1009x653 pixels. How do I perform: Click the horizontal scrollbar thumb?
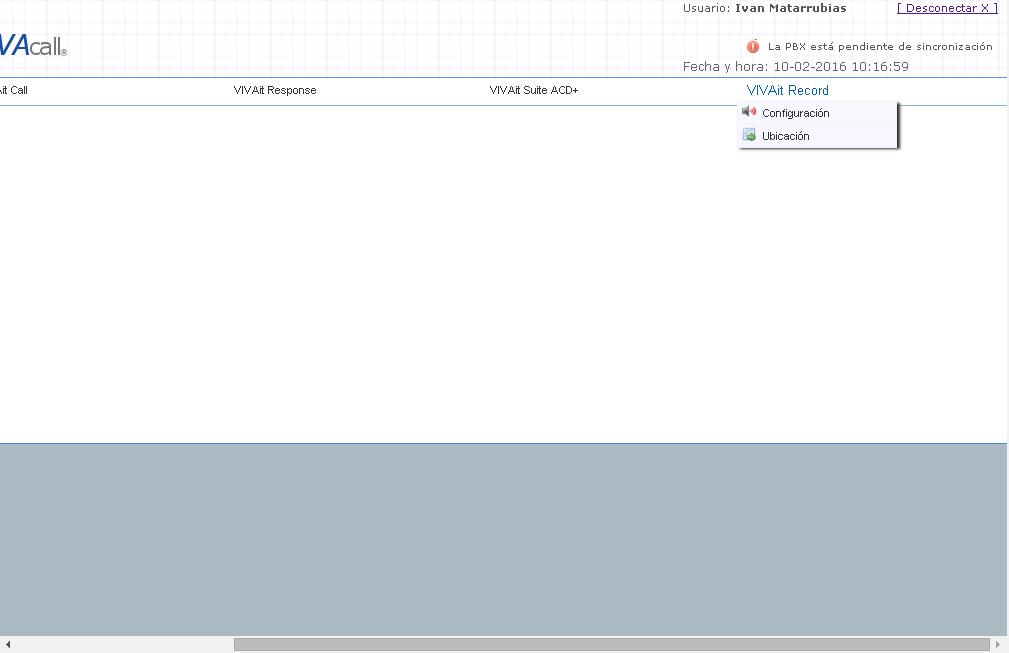611,645
